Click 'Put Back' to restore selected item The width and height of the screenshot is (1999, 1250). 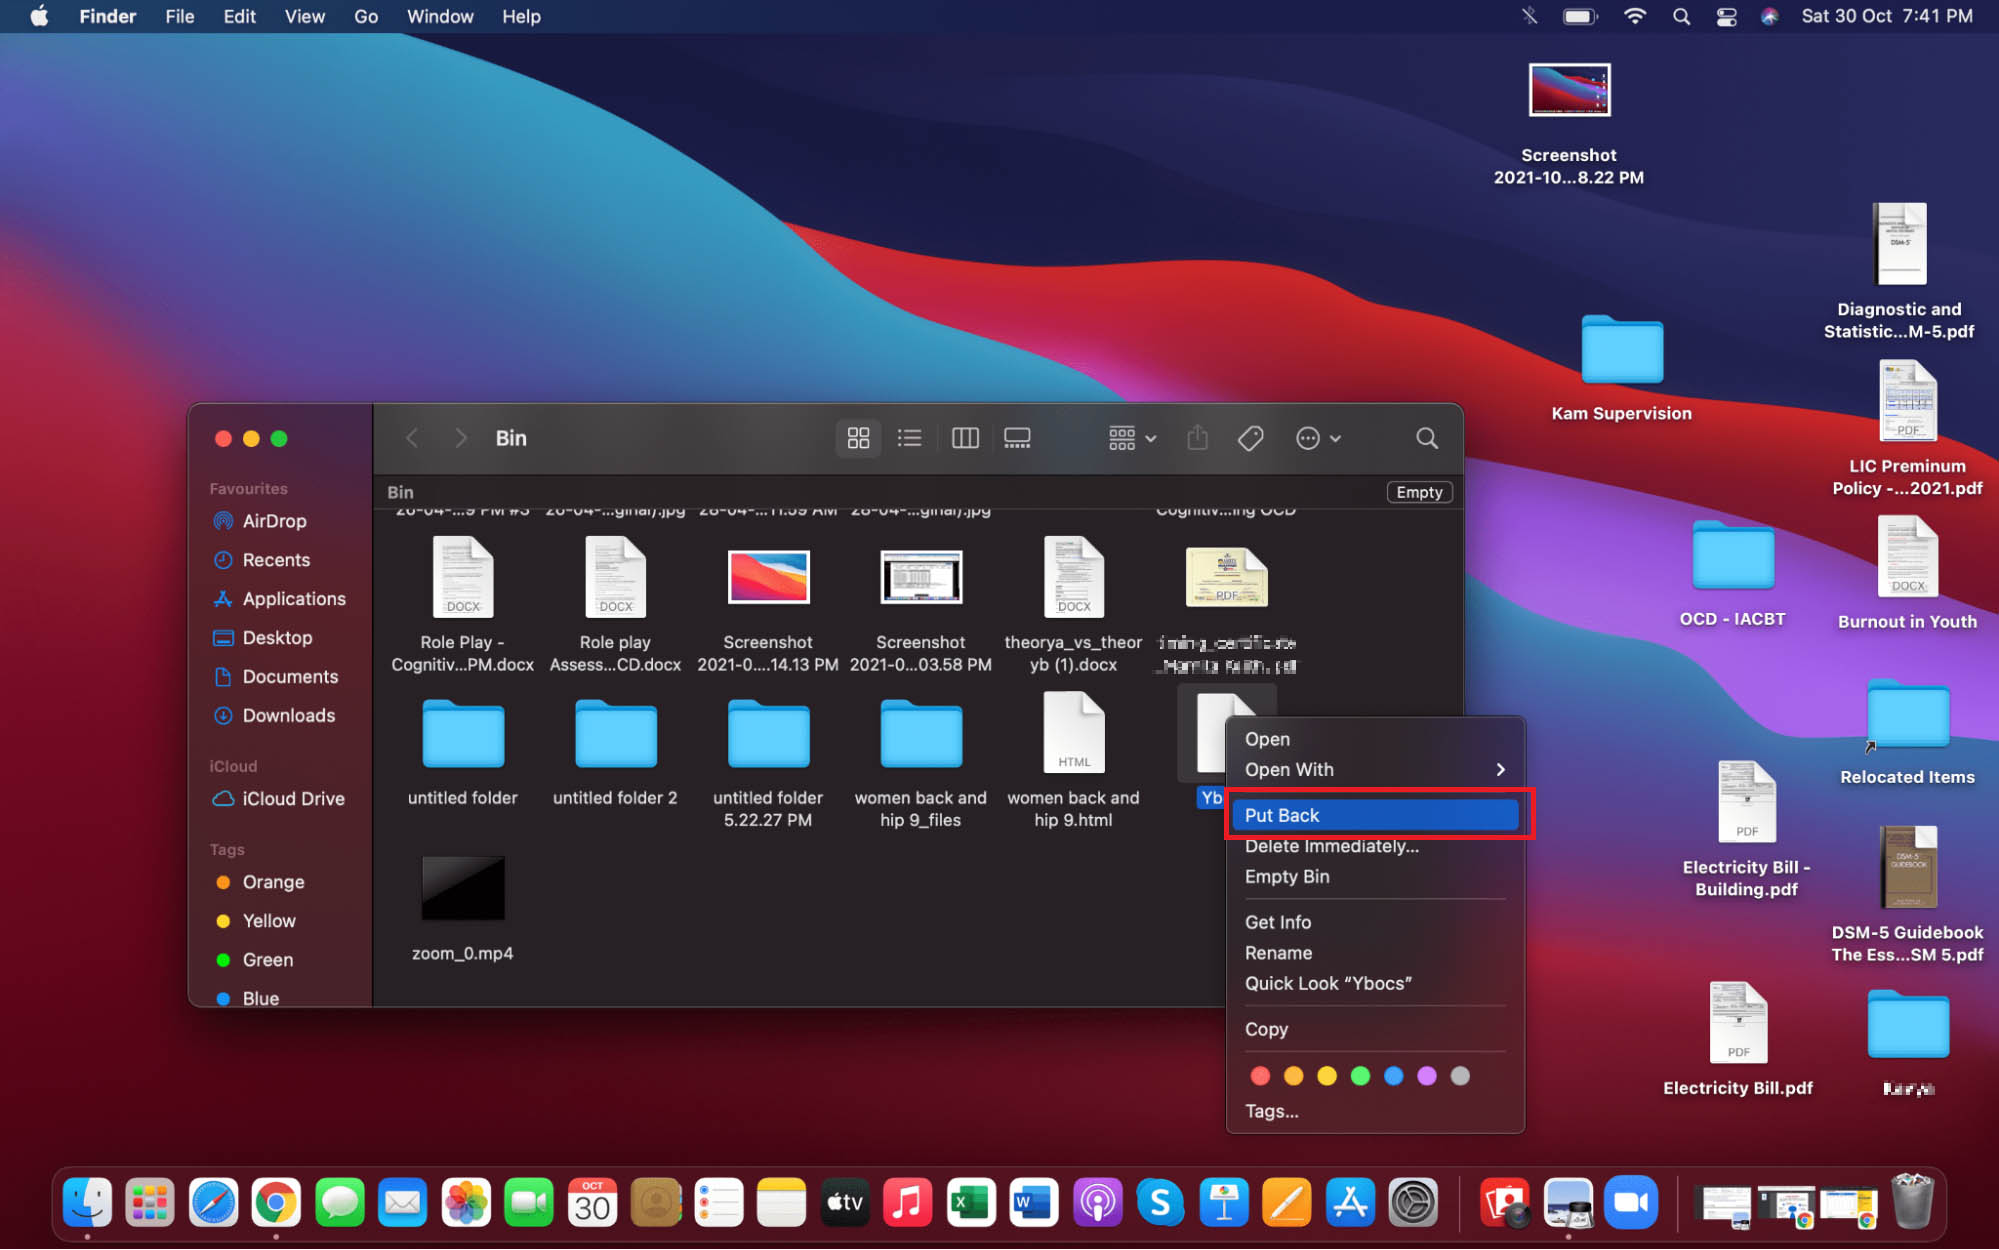coord(1373,814)
